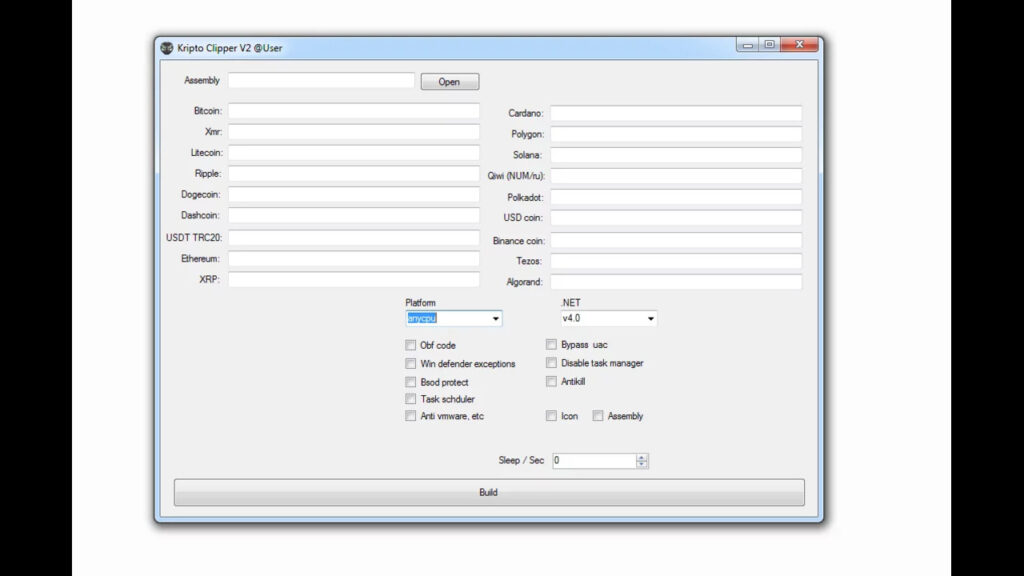Click the Bitcoin address field
The height and width of the screenshot is (576, 1024).
coord(353,111)
